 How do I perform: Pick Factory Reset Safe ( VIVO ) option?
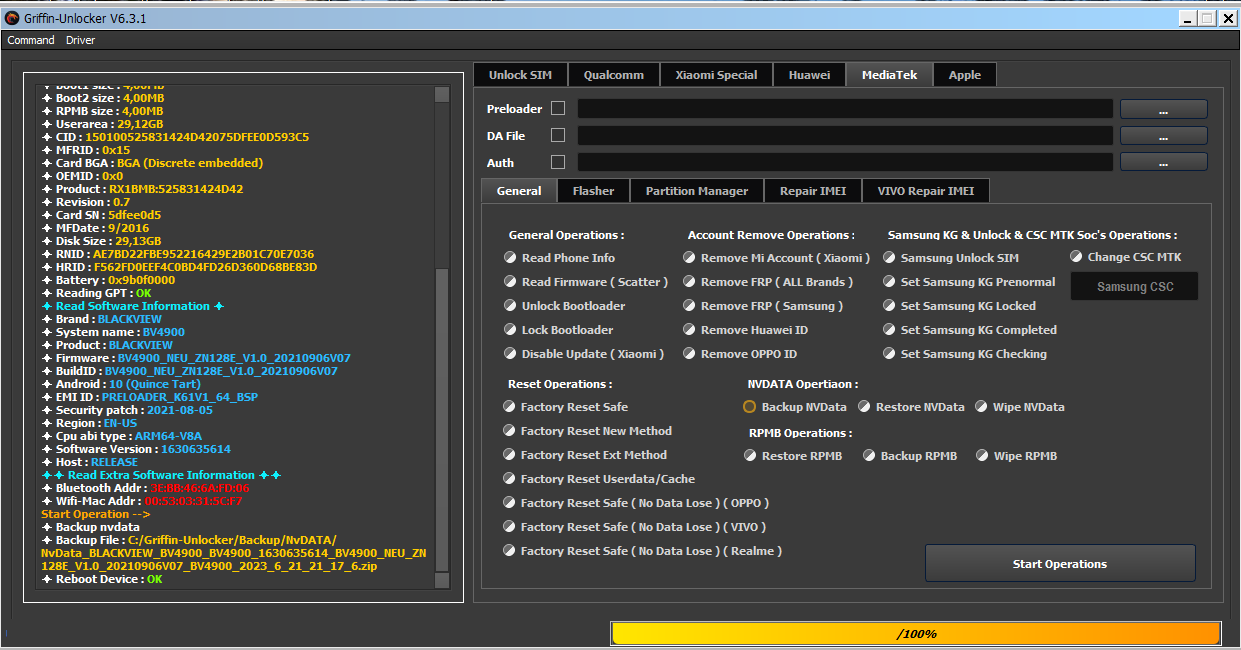635,527
